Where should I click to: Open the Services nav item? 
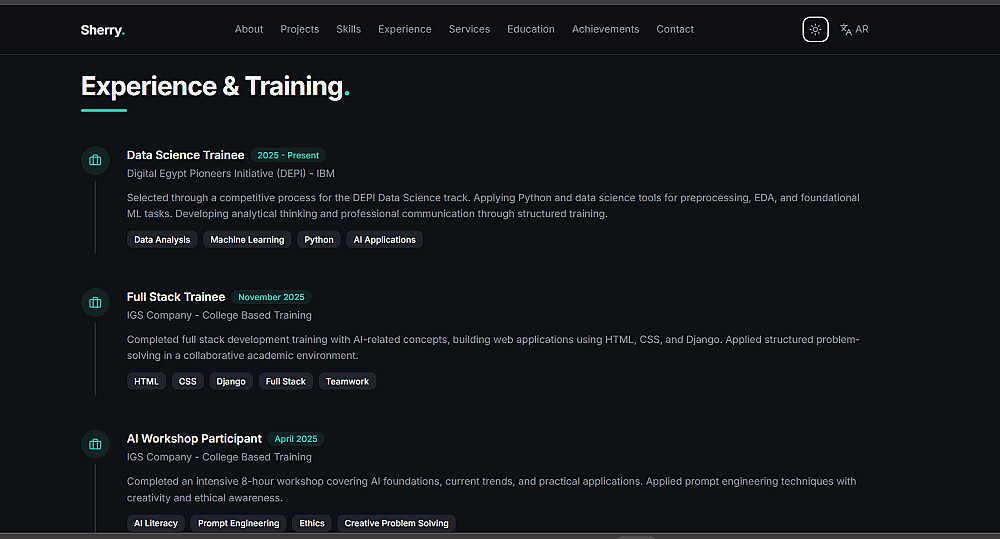click(x=469, y=29)
